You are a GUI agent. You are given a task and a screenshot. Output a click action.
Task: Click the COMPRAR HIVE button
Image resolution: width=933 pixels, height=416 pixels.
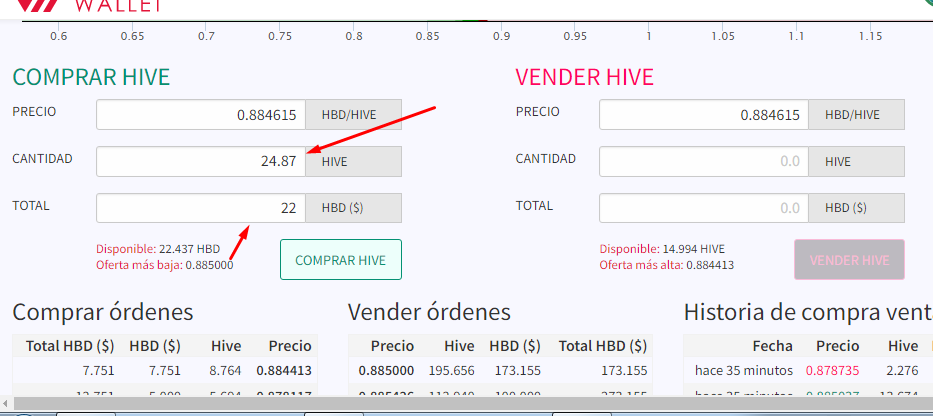[341, 259]
